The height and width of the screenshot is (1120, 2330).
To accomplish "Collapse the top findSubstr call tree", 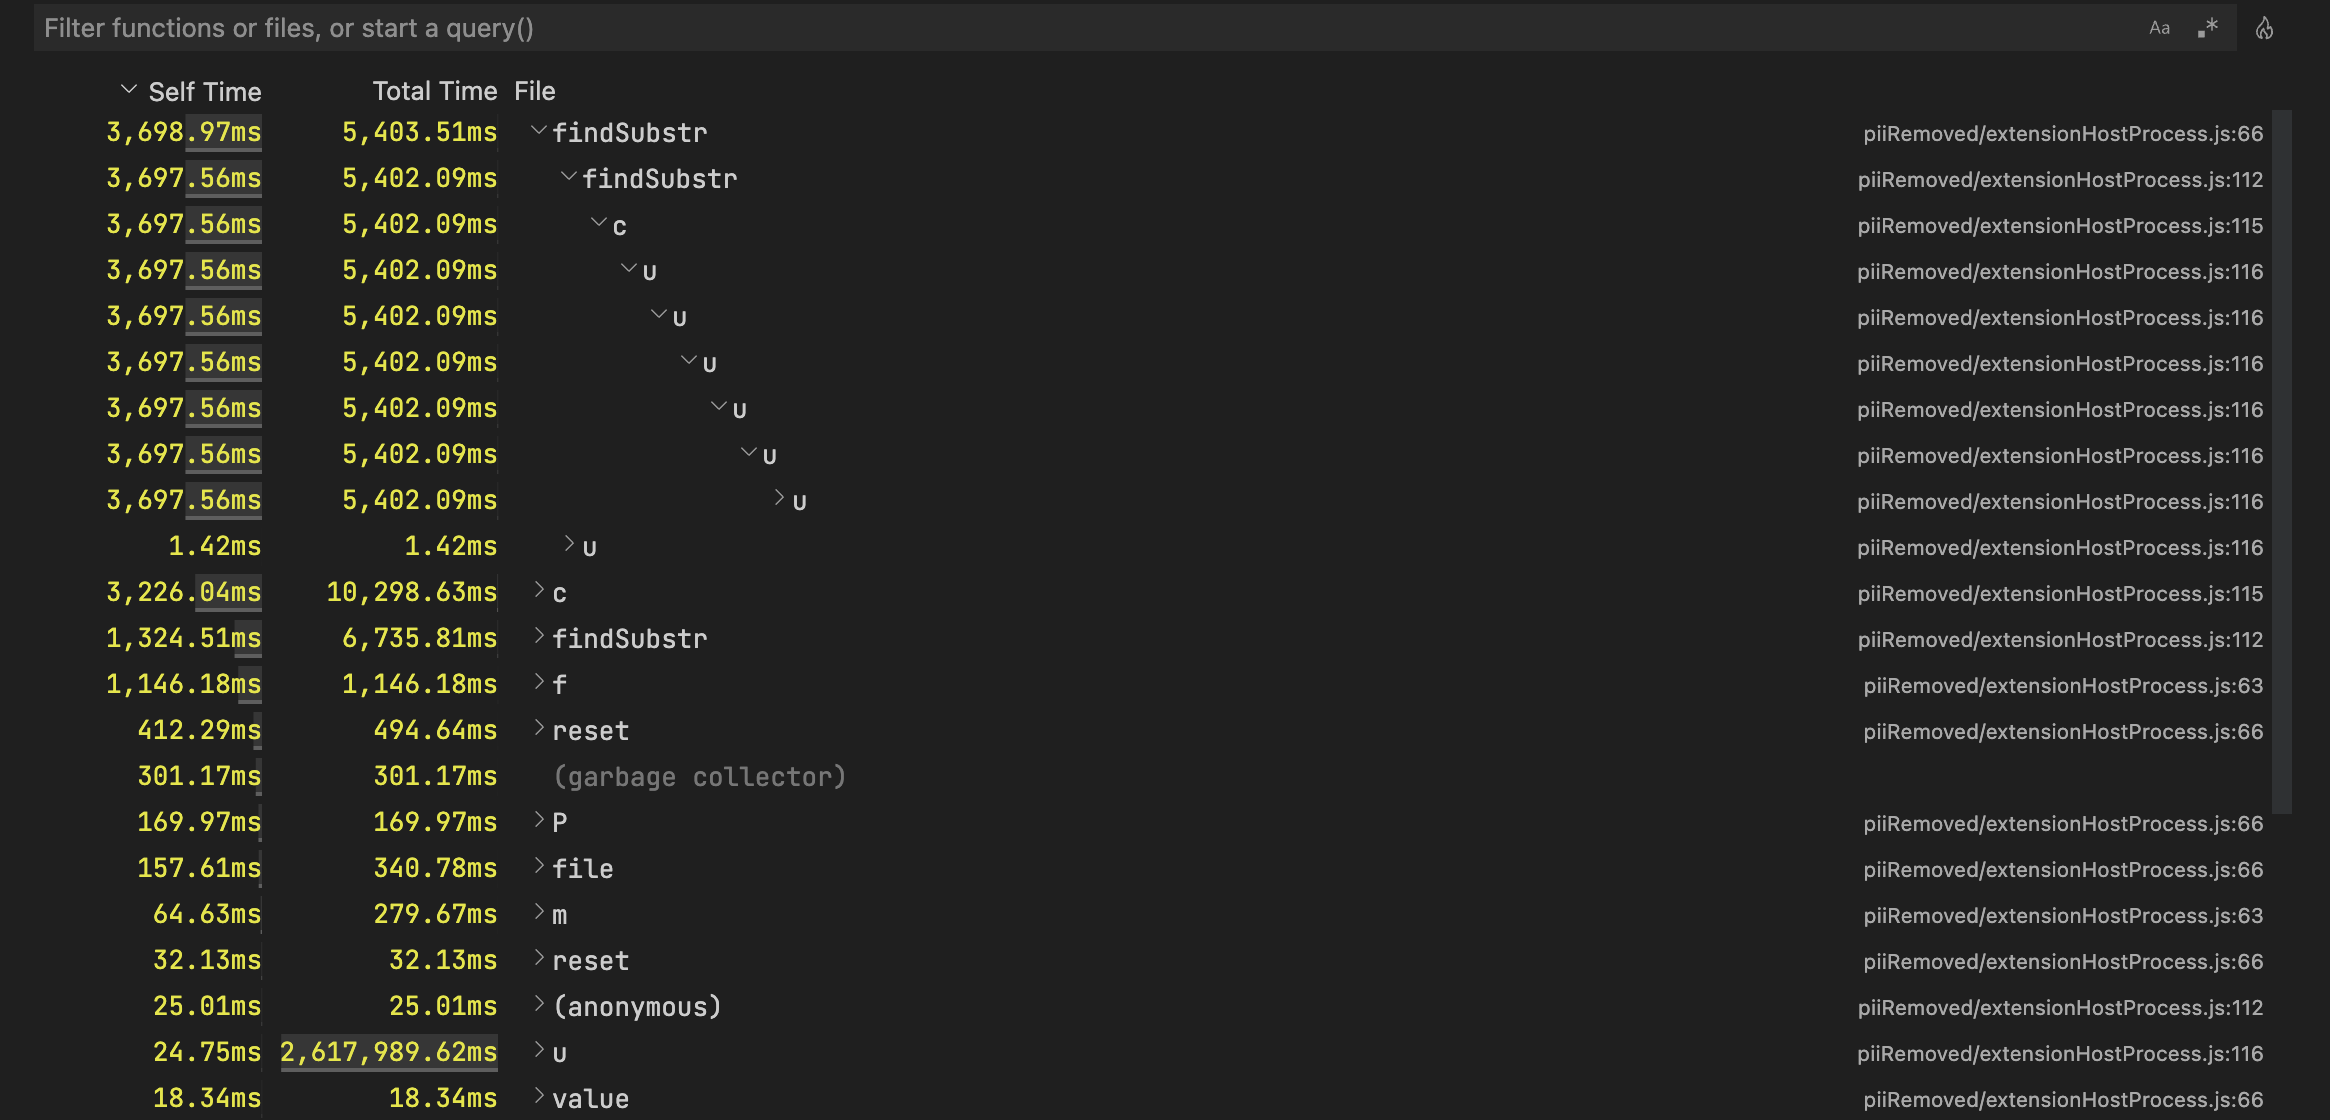I will click(x=539, y=130).
